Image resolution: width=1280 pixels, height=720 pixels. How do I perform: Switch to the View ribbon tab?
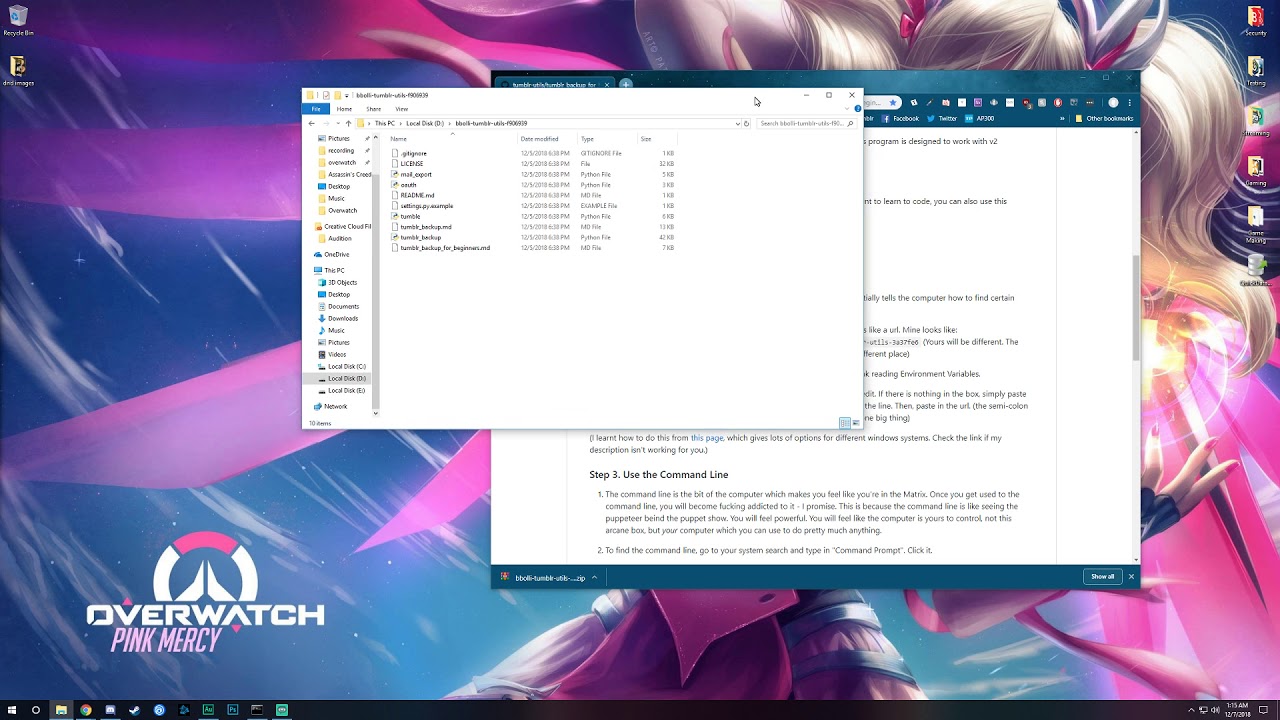[401, 109]
